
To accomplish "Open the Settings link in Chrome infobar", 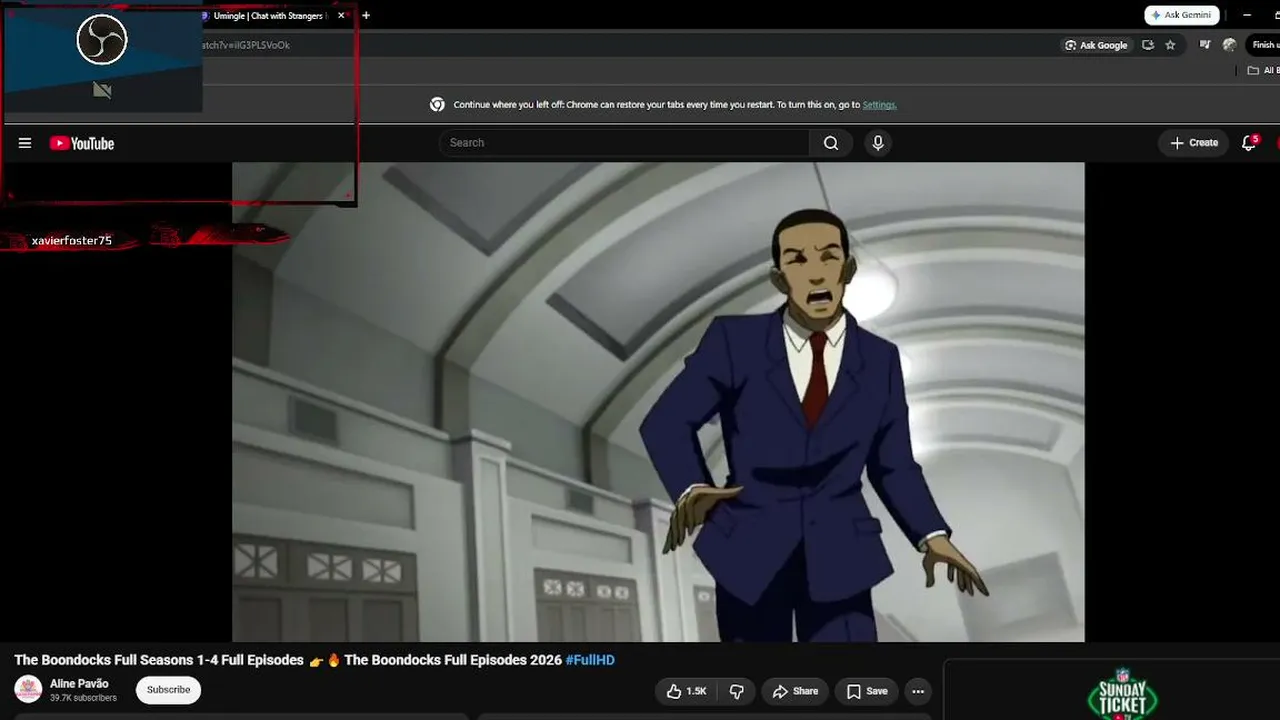I will [x=879, y=105].
